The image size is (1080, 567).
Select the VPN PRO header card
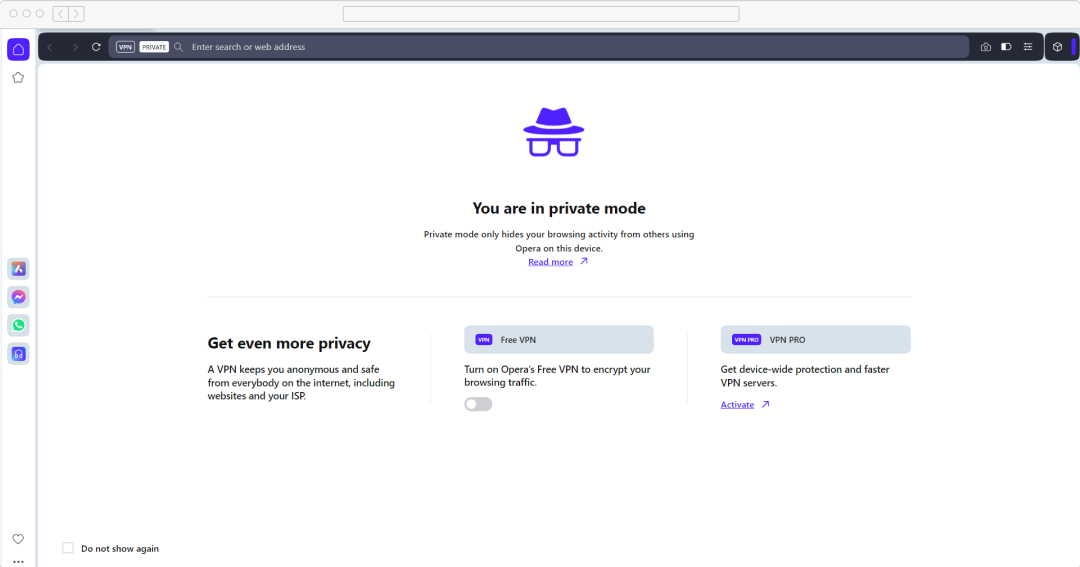(x=816, y=340)
